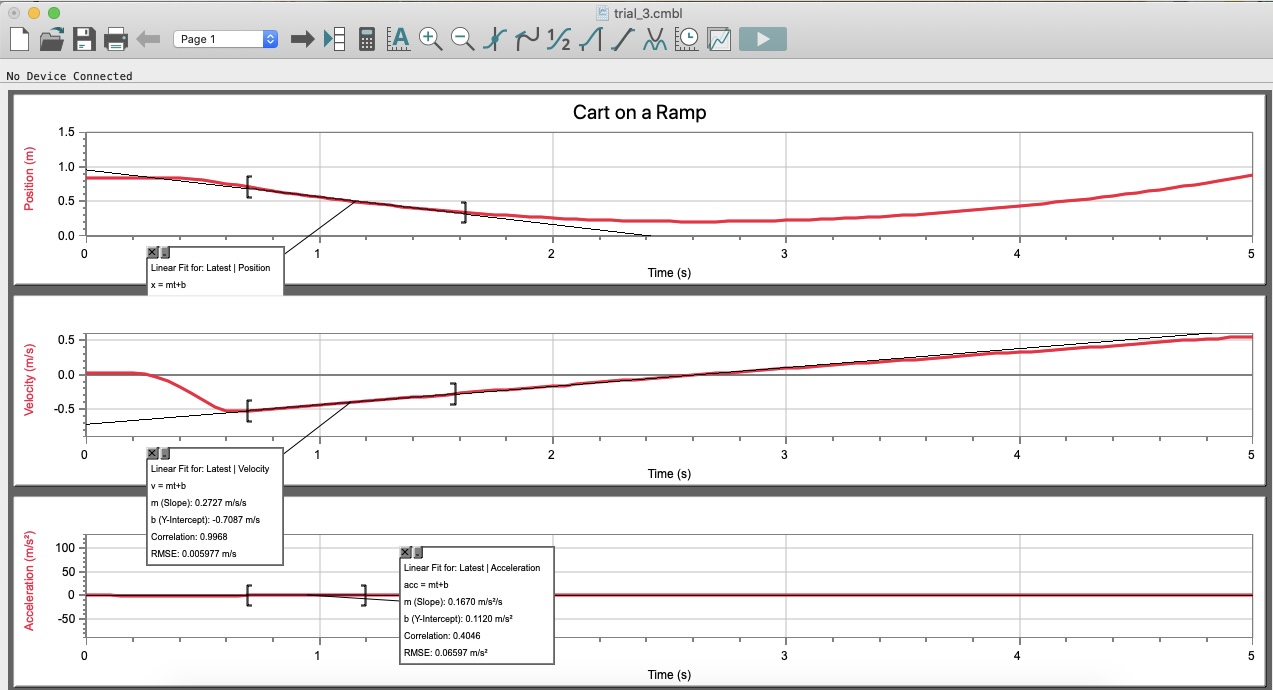Open a file with the folder icon
1273x690 pixels.
click(51, 39)
